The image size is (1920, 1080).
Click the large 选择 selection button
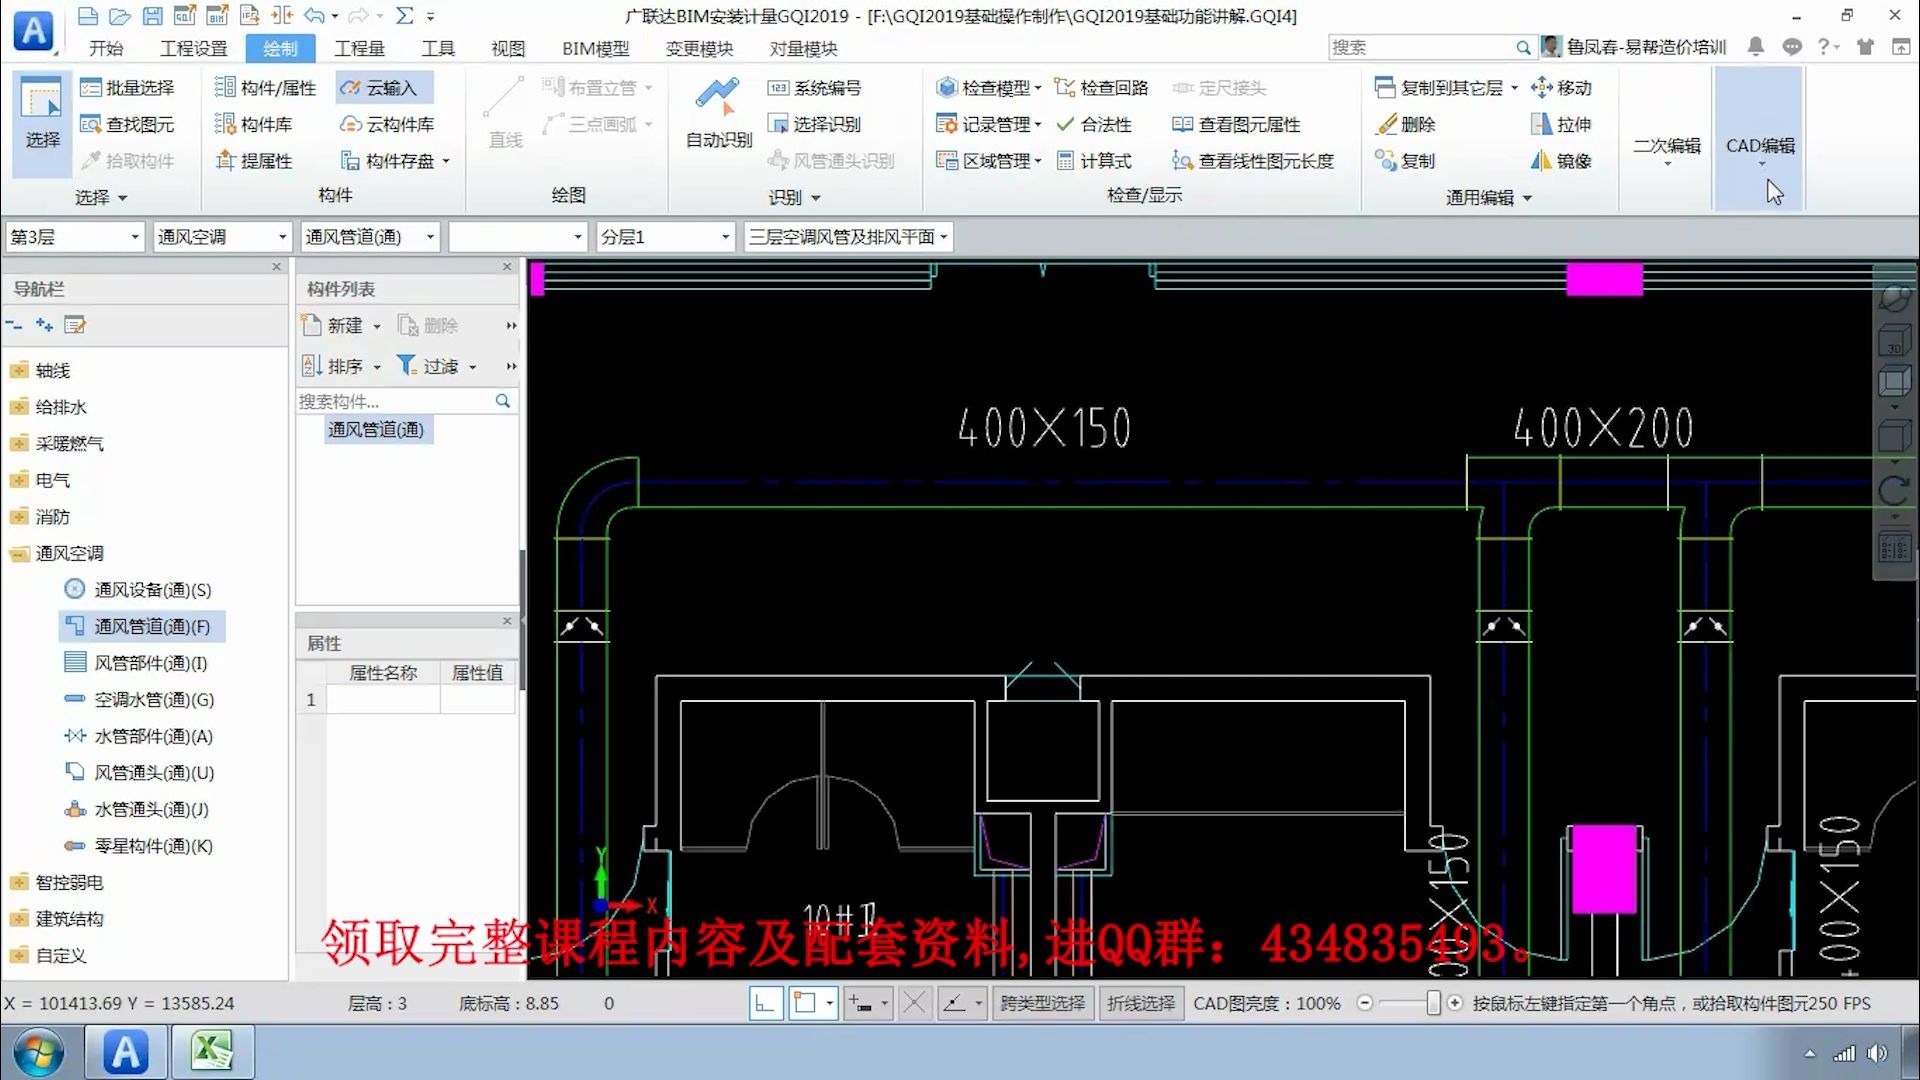[x=41, y=120]
